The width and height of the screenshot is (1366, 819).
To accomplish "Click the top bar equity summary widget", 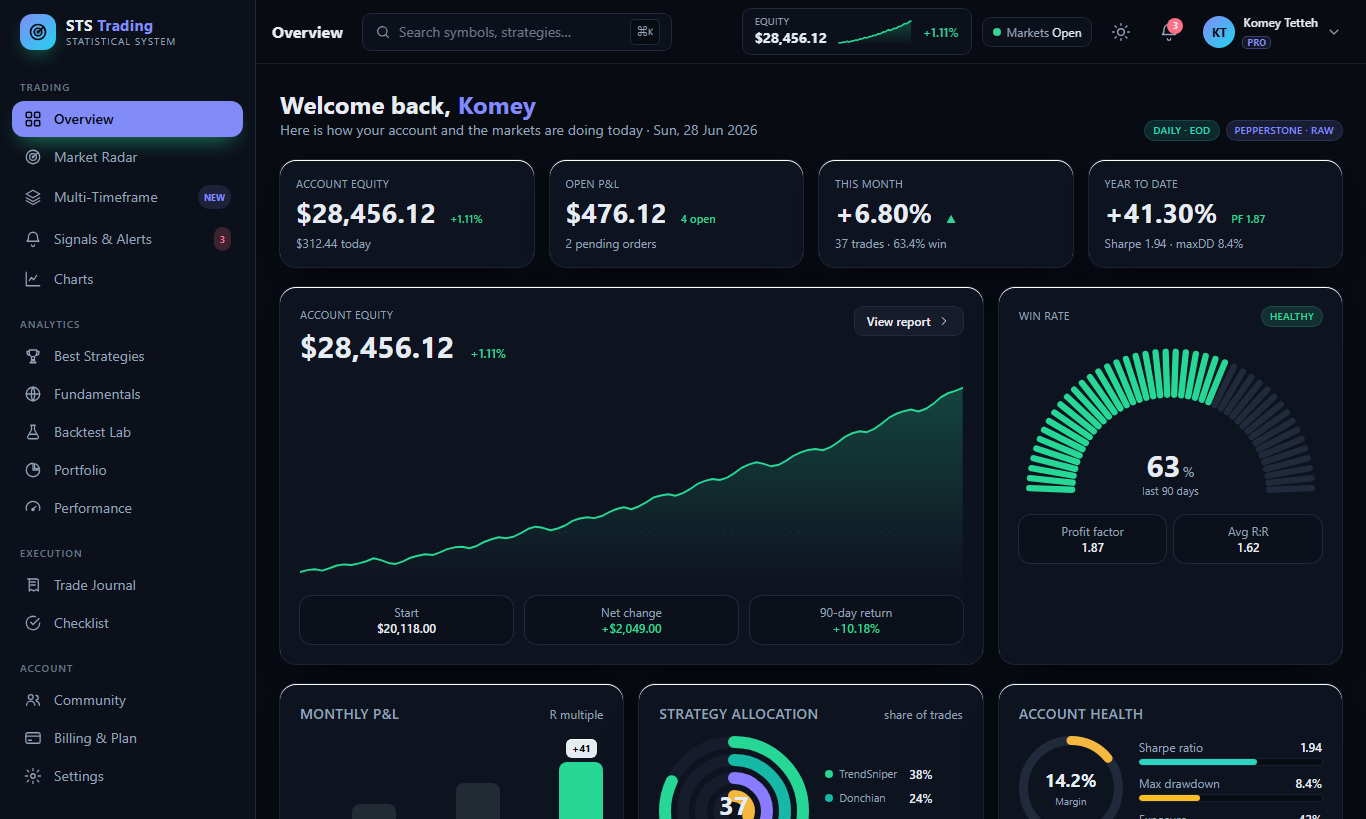I will 857,32.
